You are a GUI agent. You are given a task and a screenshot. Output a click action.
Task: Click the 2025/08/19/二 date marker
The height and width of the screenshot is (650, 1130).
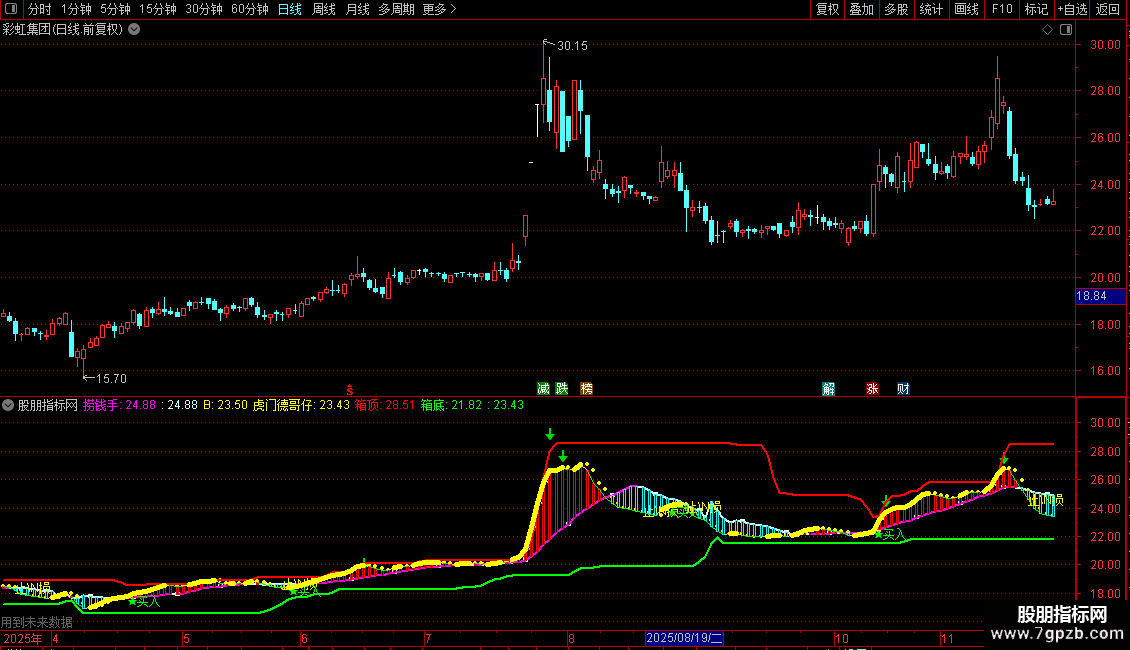(x=684, y=638)
